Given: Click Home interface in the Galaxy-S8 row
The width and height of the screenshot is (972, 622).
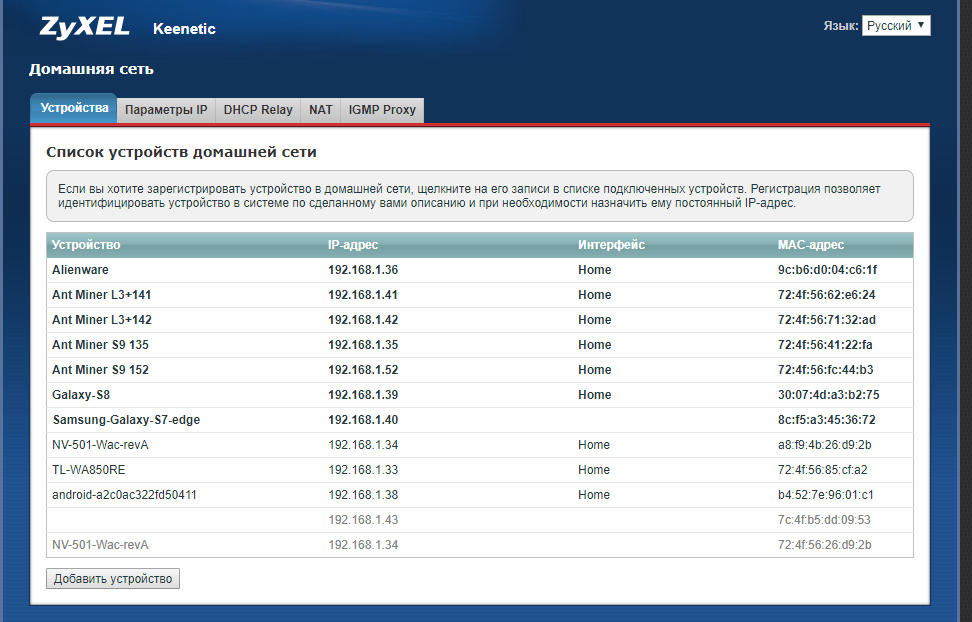Looking at the screenshot, I should pos(594,394).
